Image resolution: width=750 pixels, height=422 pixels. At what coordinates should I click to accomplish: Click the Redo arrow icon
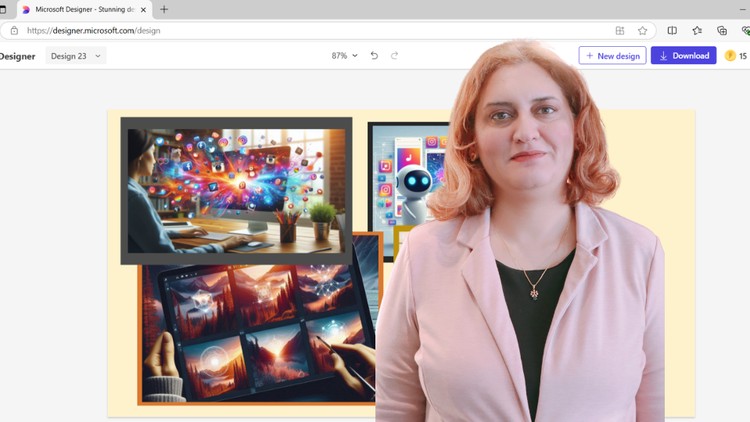[x=394, y=56]
